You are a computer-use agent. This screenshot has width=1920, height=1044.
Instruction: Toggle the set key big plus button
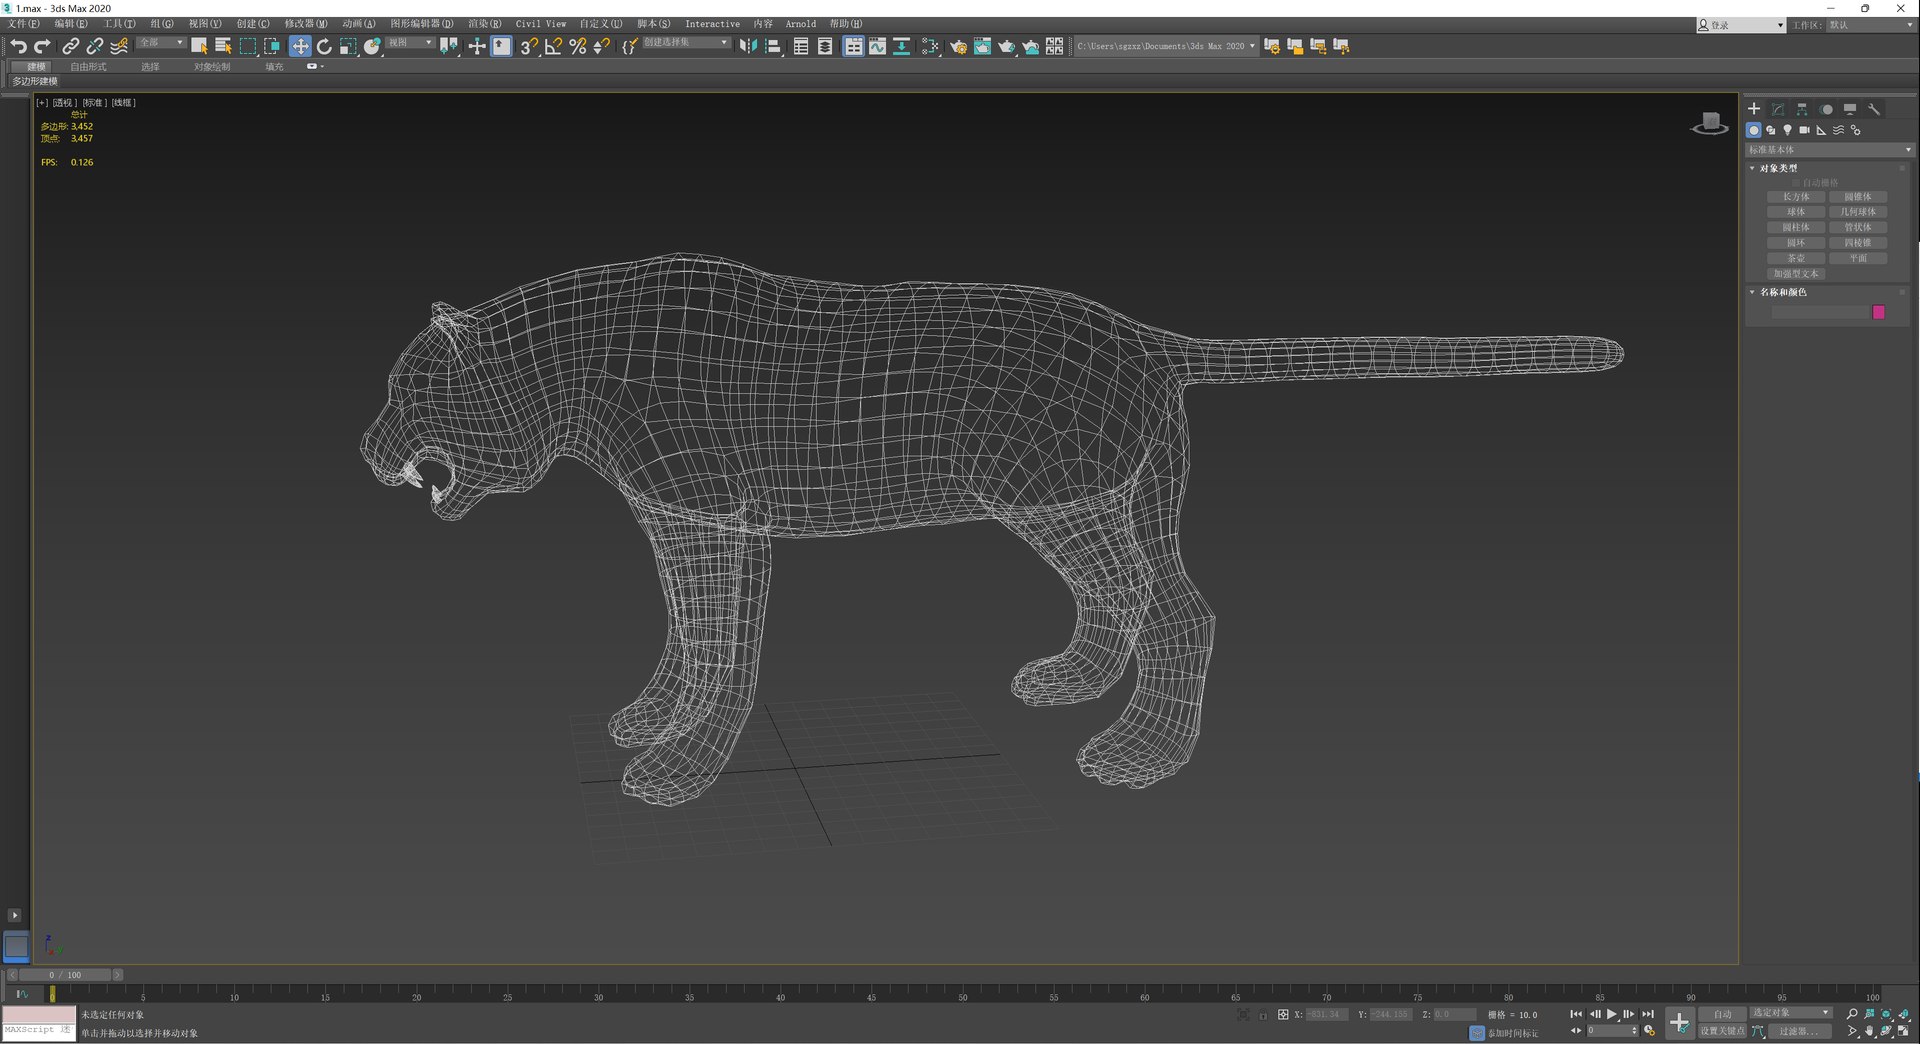click(x=1679, y=1023)
